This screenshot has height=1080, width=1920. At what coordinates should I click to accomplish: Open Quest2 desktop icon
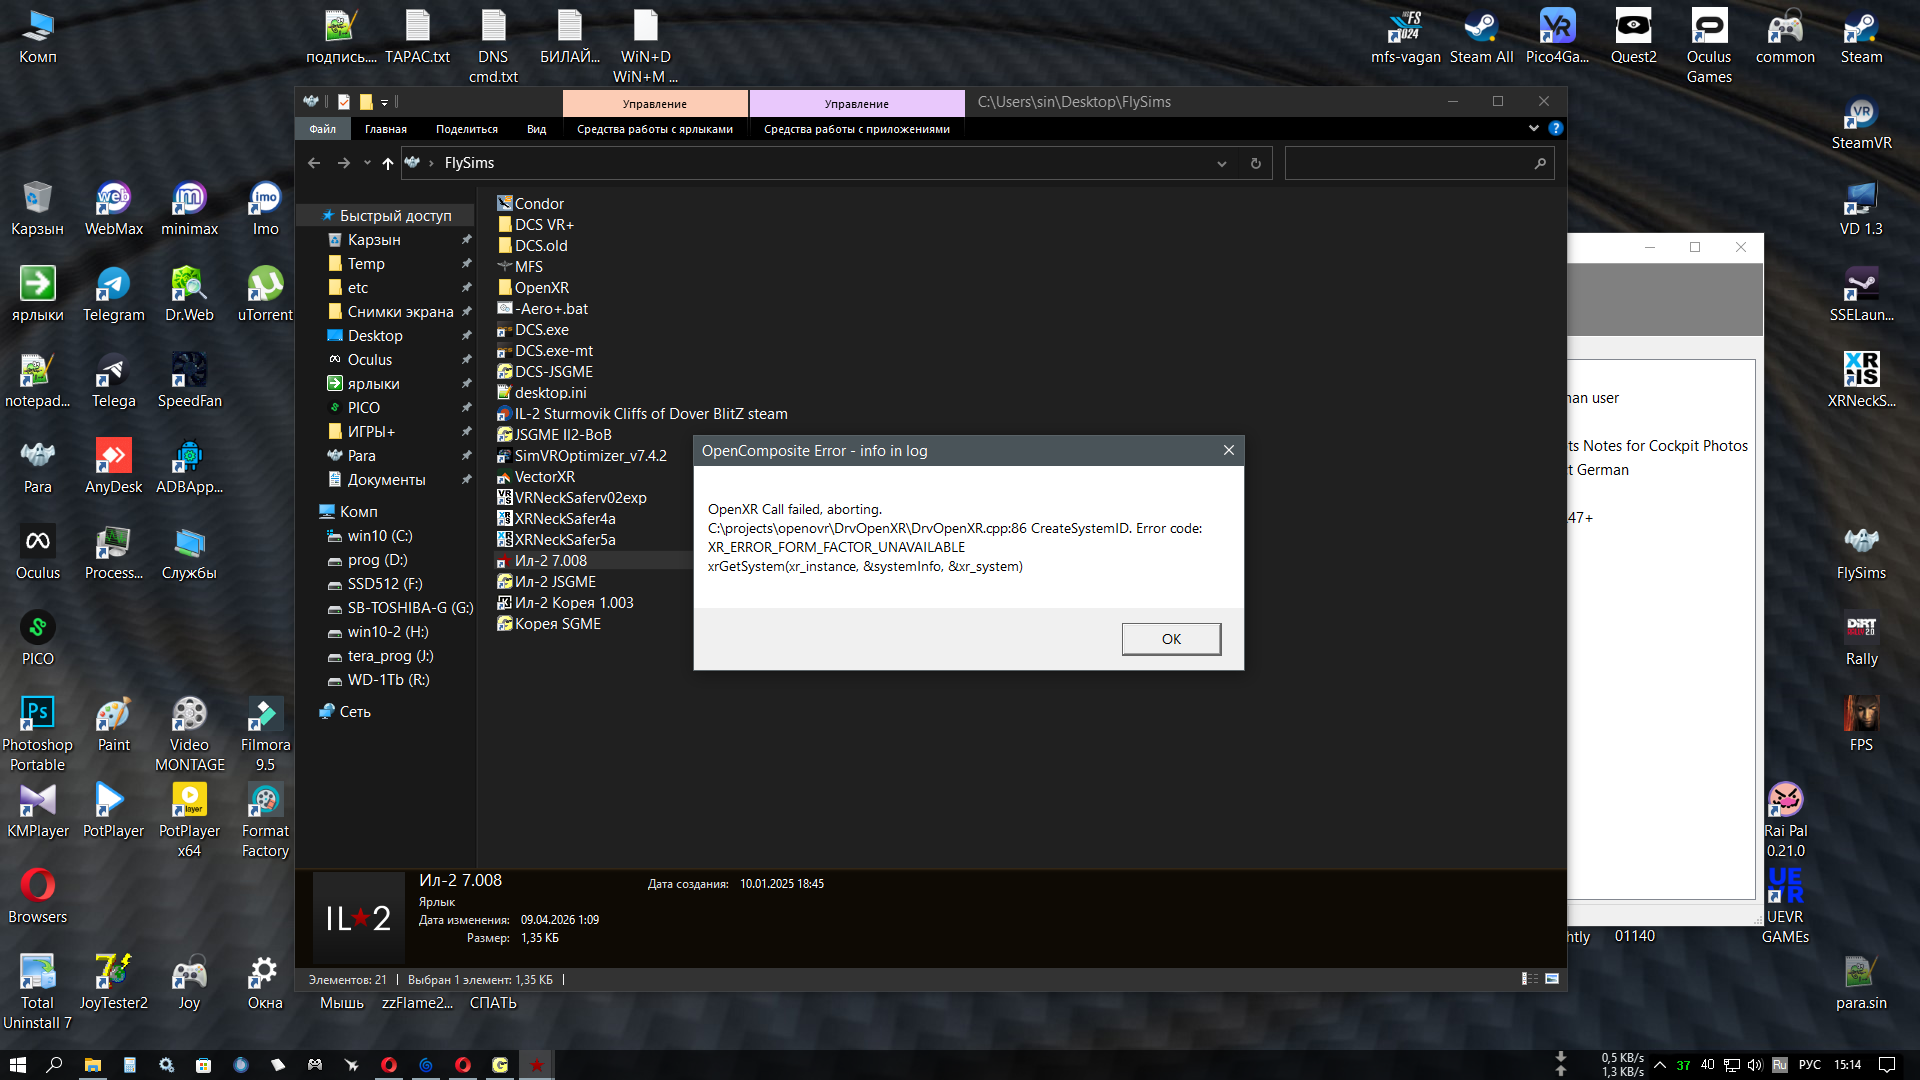click(1633, 38)
